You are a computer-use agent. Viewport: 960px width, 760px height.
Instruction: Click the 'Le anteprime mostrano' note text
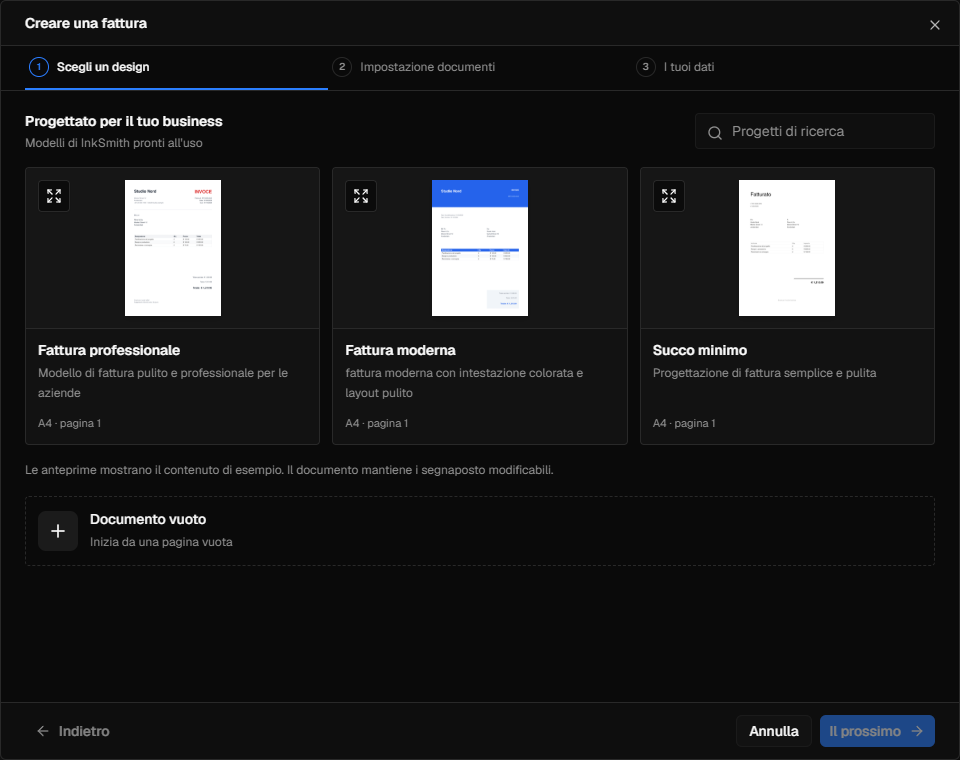click(x=289, y=470)
